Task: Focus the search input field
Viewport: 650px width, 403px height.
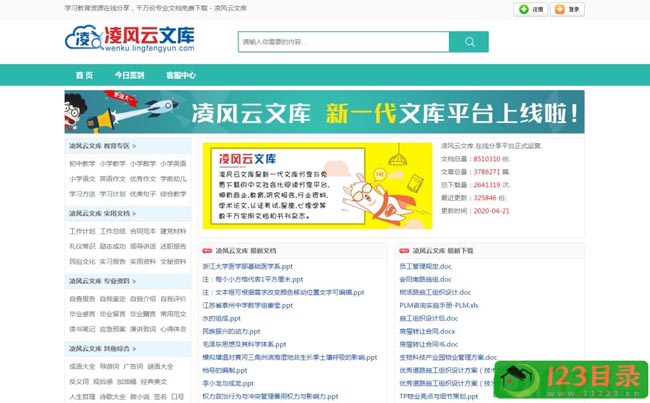Action: click(x=344, y=42)
